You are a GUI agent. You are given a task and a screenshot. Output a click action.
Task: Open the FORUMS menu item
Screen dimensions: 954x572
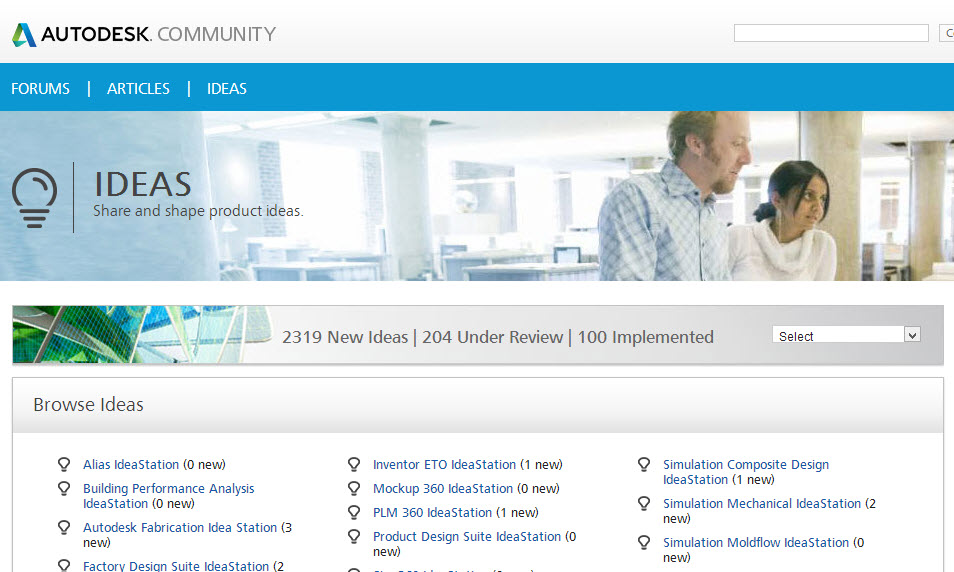coord(40,89)
